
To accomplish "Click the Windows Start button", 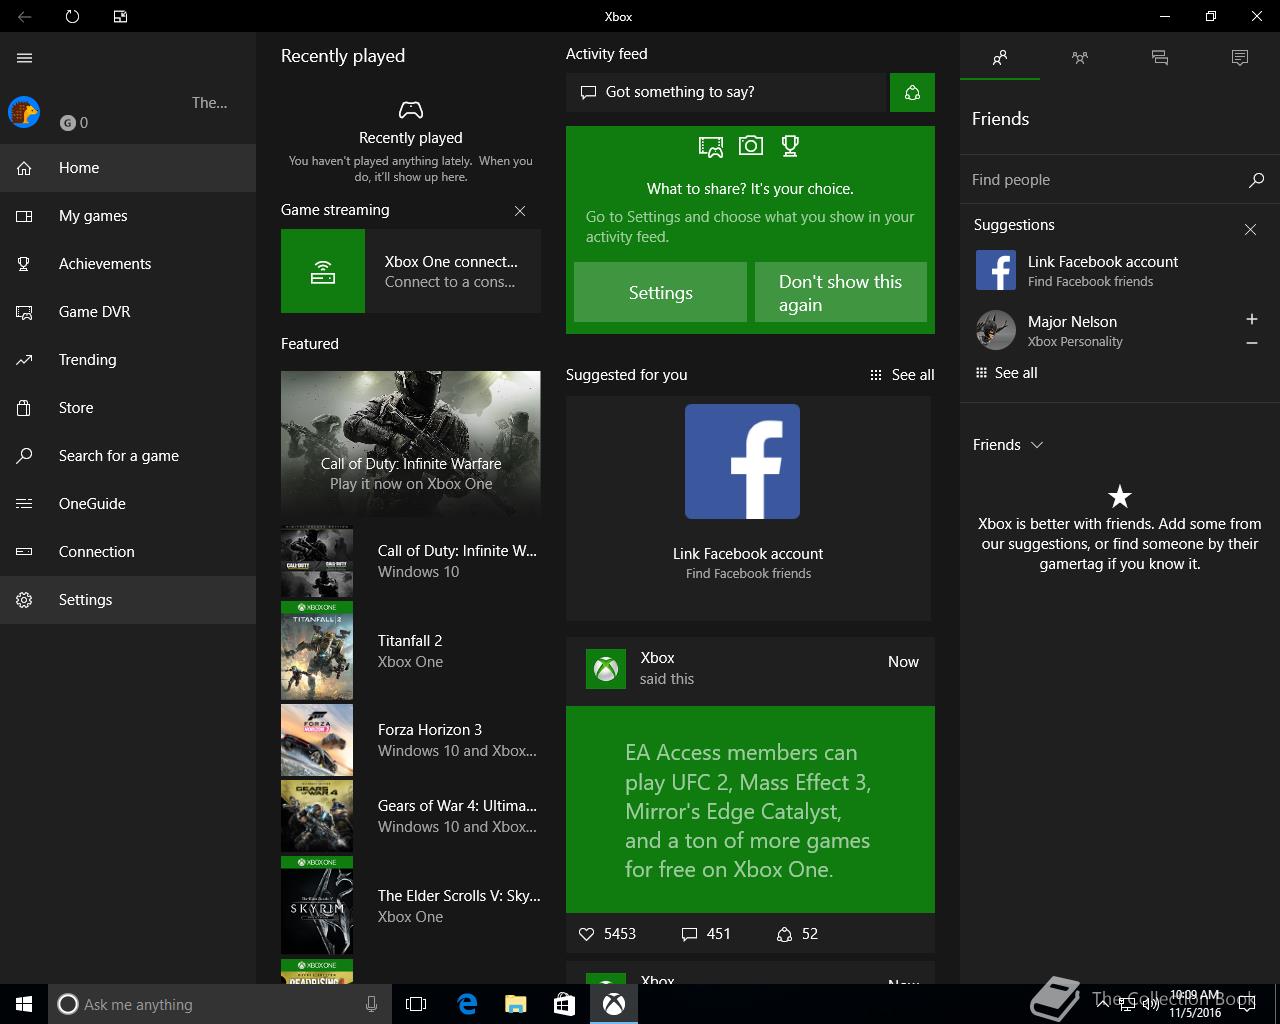I will 24,1004.
